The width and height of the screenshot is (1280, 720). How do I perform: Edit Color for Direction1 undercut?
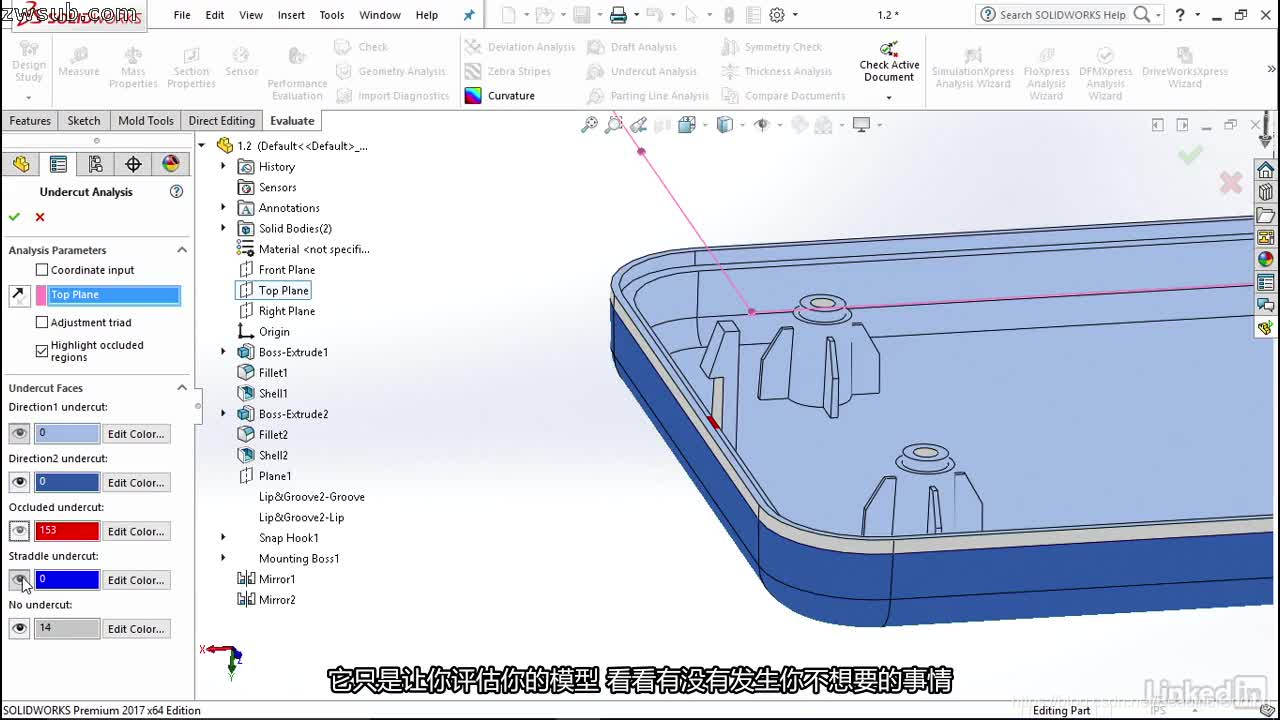(x=136, y=434)
